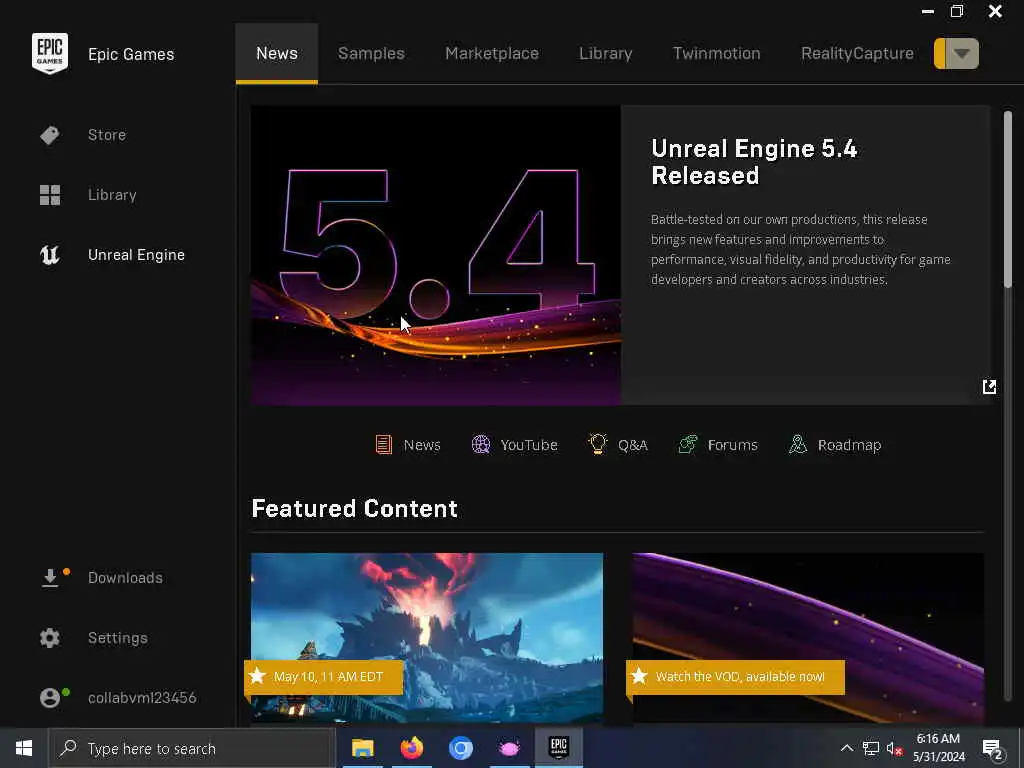
Task: Click the May 10, 11 AM EDT badge
Action: click(x=324, y=677)
